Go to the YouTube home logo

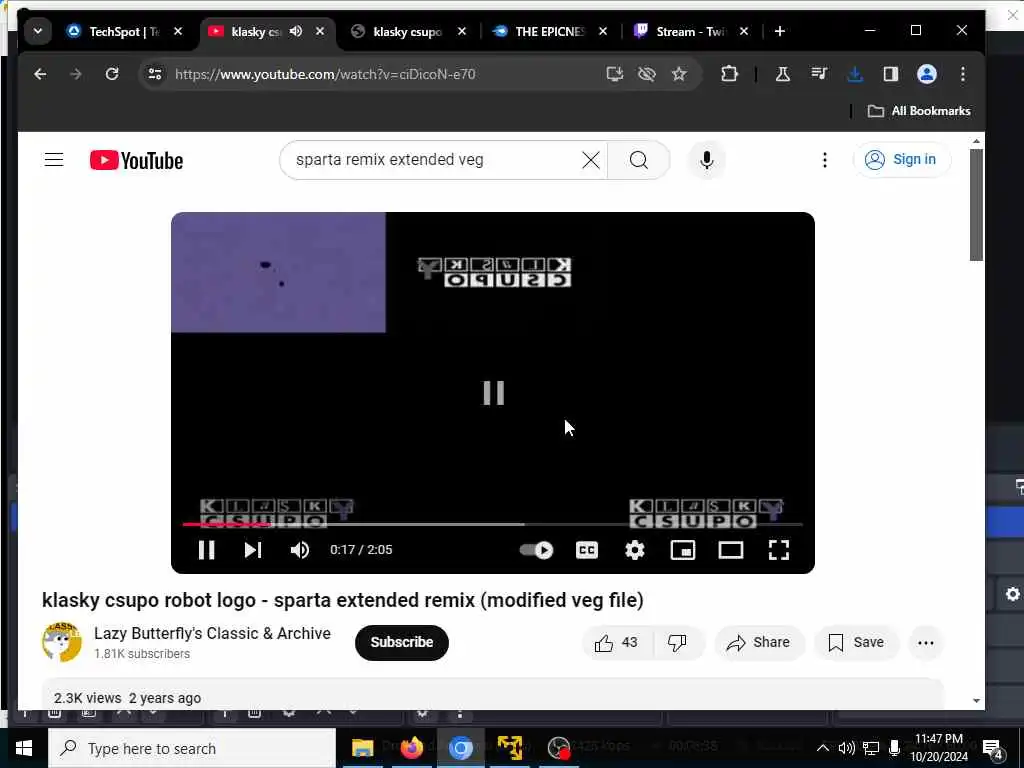click(x=136, y=160)
